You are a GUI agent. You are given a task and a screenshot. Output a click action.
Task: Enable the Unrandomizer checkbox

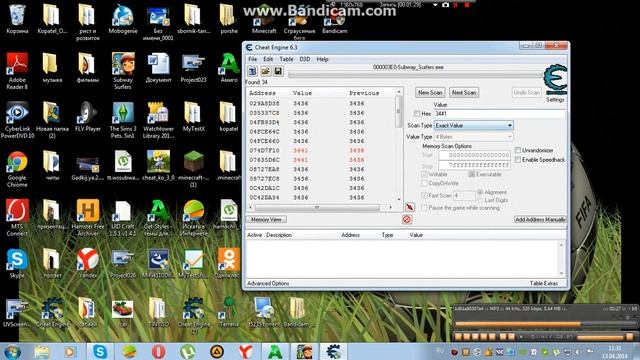click(518, 150)
